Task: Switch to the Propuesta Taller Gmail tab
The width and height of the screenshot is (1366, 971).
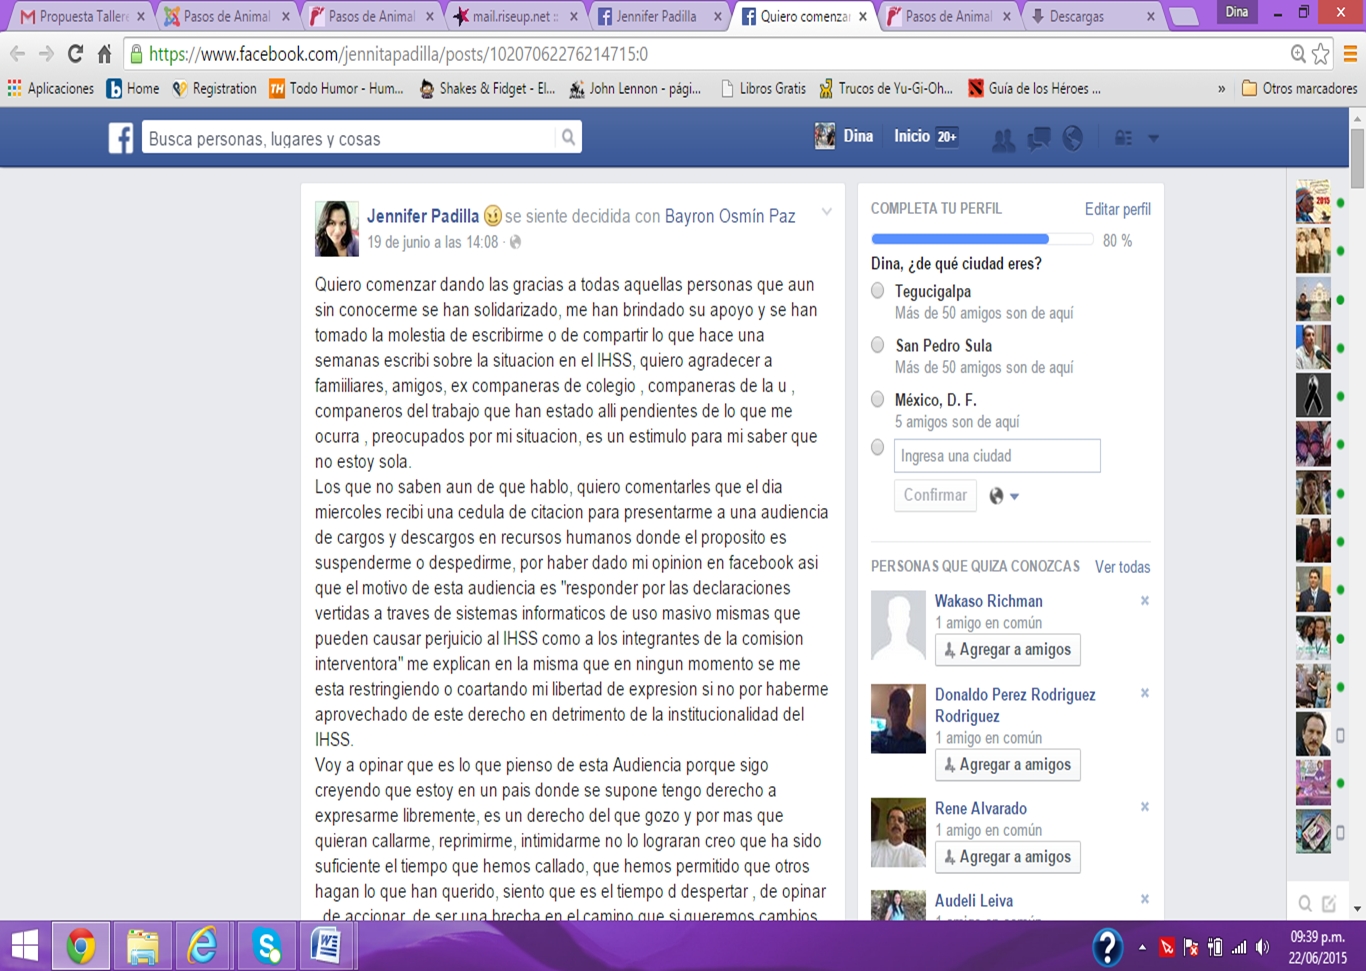Action: (x=82, y=16)
